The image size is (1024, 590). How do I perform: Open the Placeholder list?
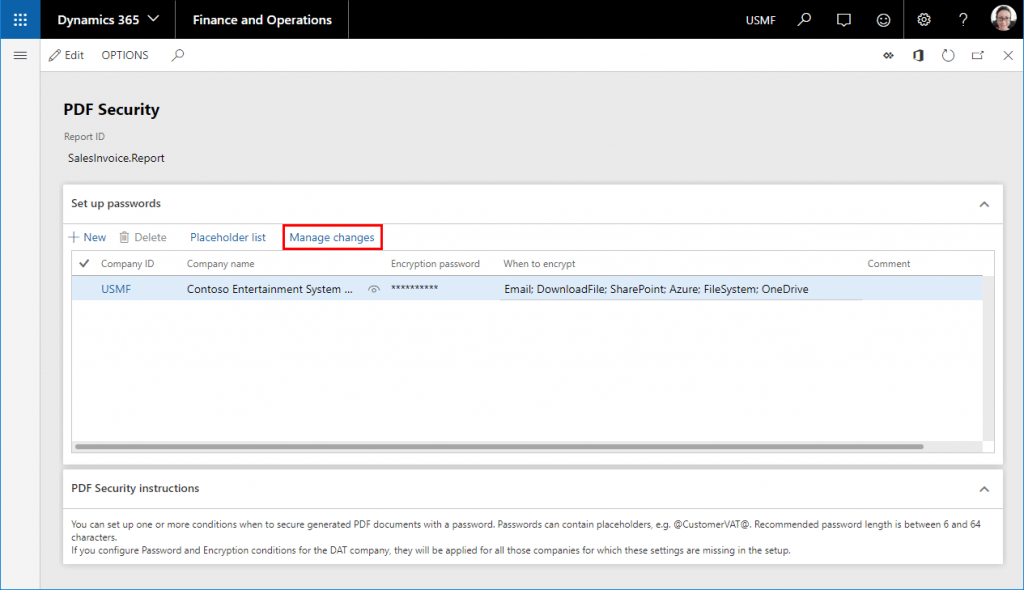tap(228, 237)
